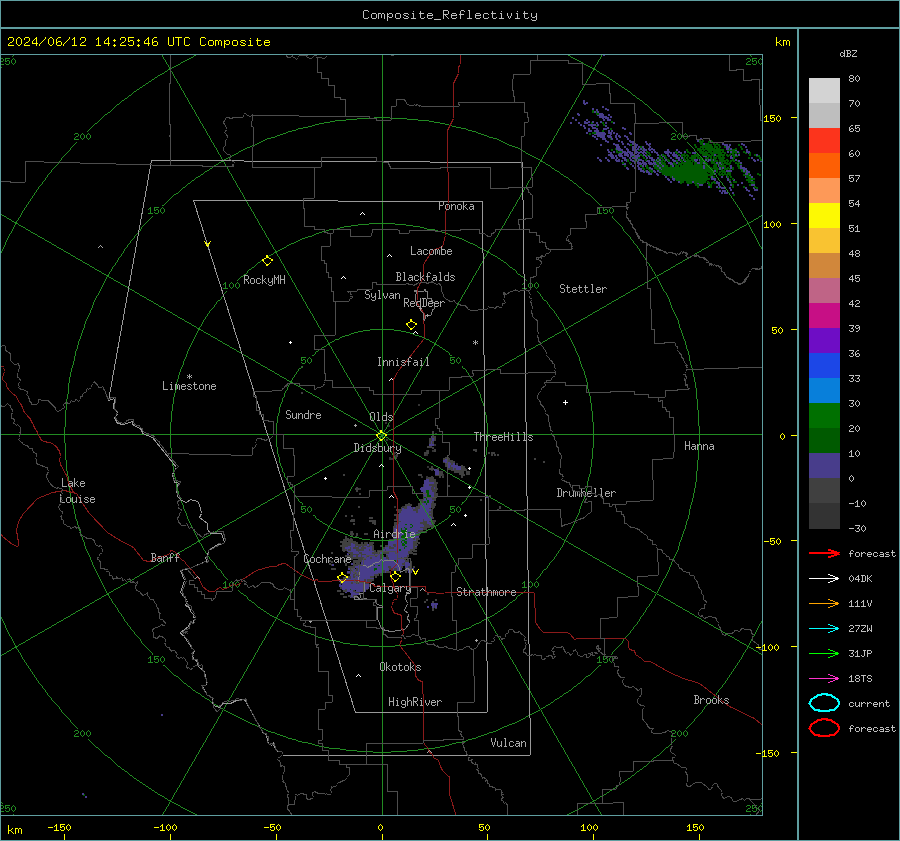Click the Limestone label
The width and height of the screenshot is (900, 841).
pos(189,386)
